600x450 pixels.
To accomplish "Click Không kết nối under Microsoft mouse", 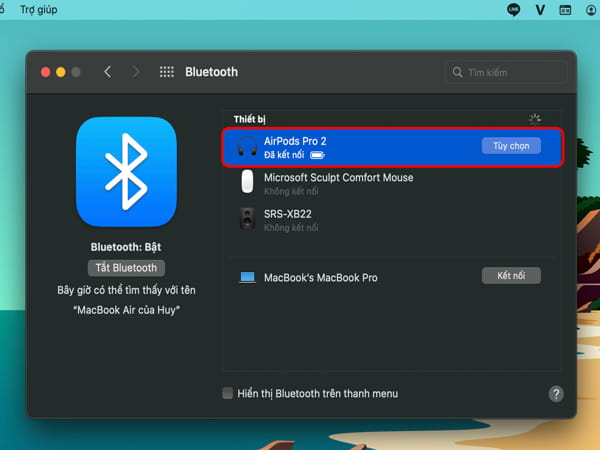I will pos(291,191).
